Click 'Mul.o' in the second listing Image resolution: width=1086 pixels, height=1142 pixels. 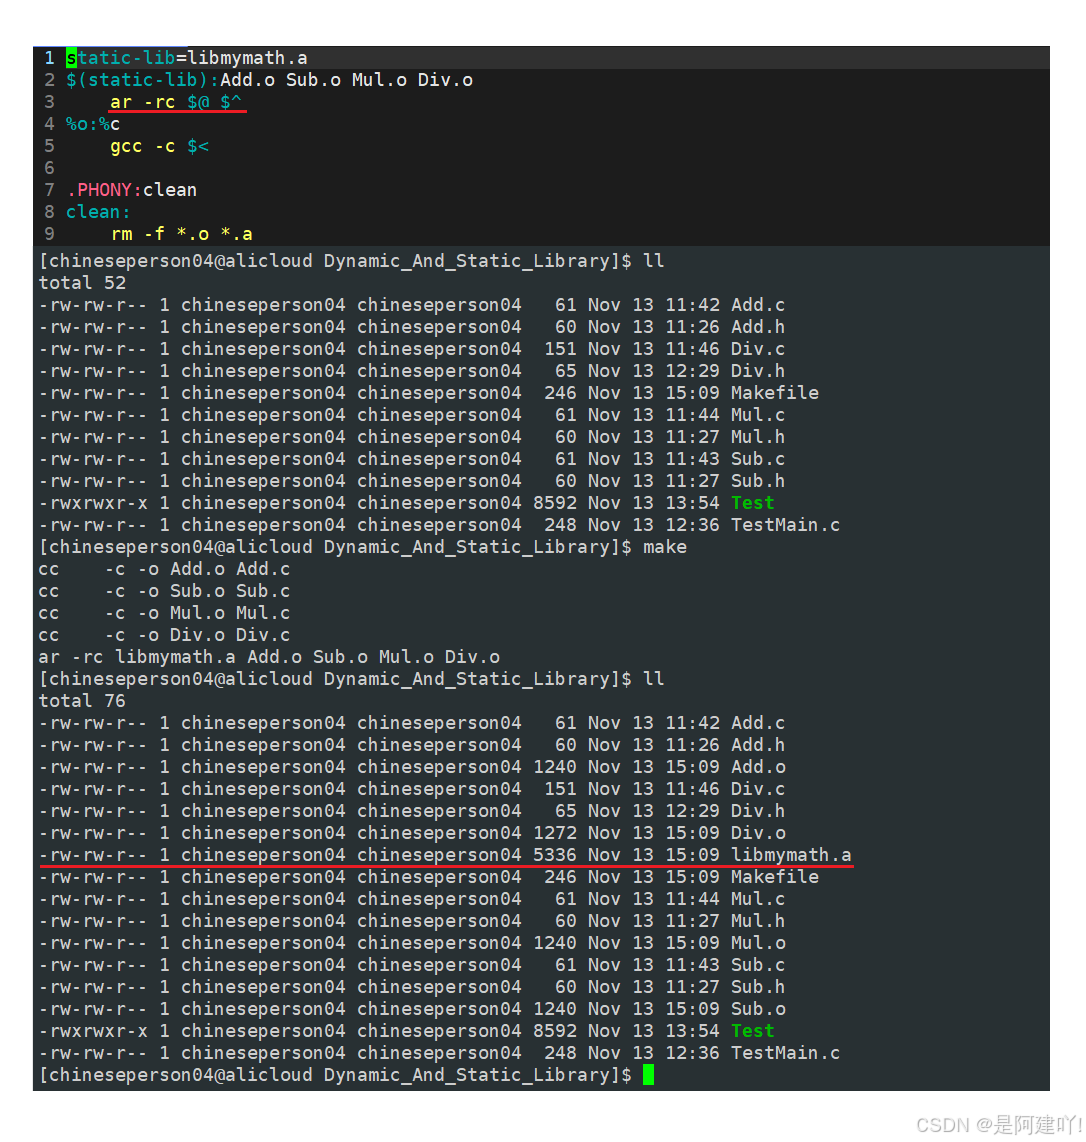pyautogui.click(x=758, y=942)
